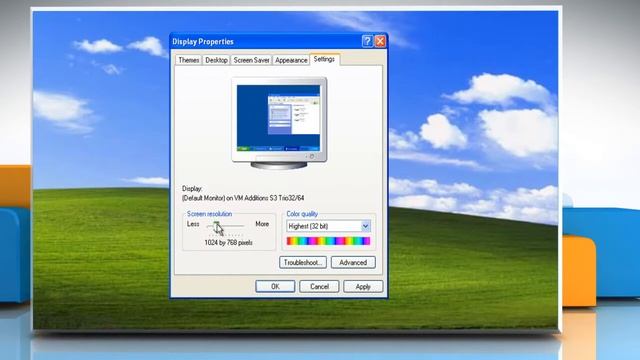
Task: Close the Display Properties dialog
Action: pyautogui.click(x=380, y=41)
